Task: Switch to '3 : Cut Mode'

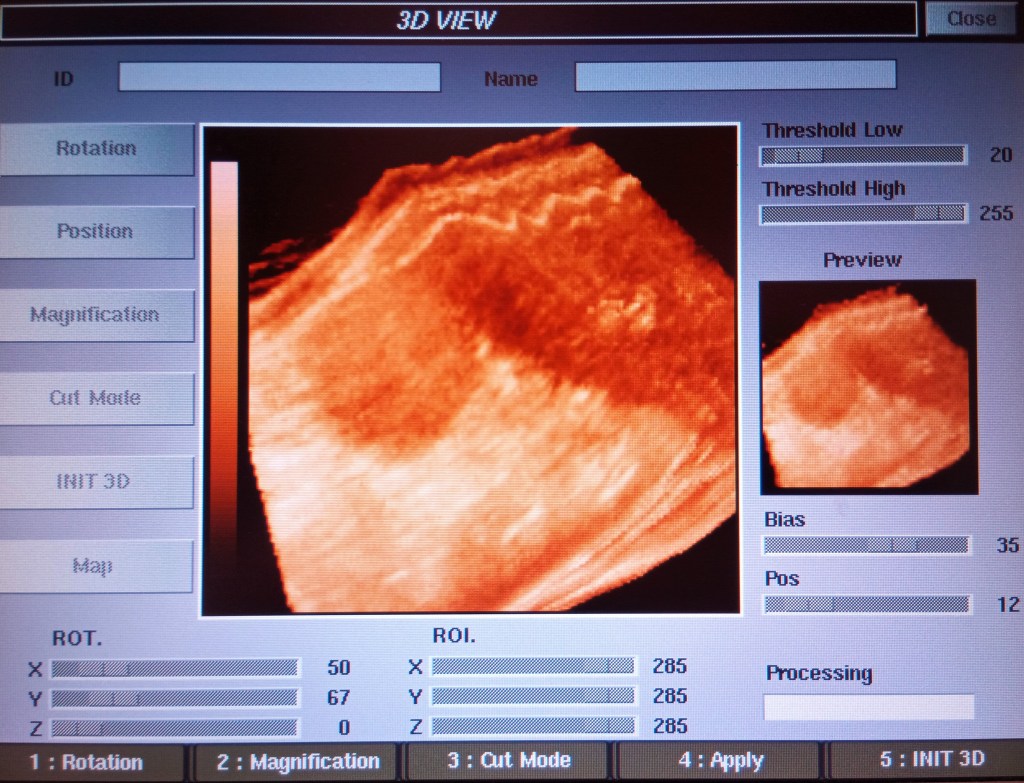Action: click(508, 761)
